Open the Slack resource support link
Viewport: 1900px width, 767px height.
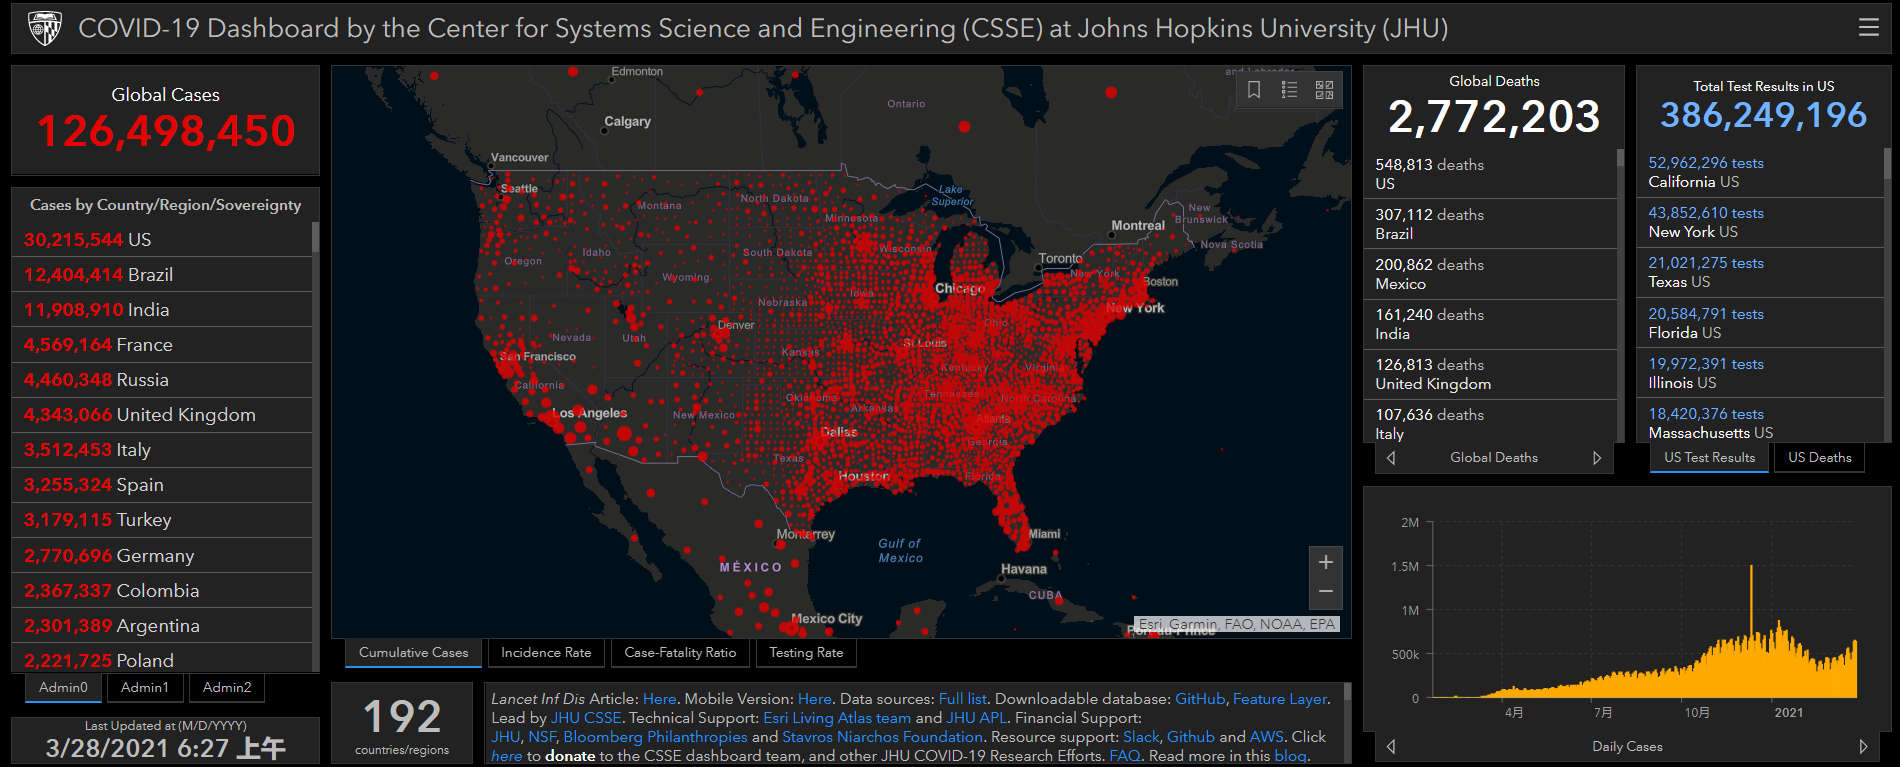point(1141,737)
